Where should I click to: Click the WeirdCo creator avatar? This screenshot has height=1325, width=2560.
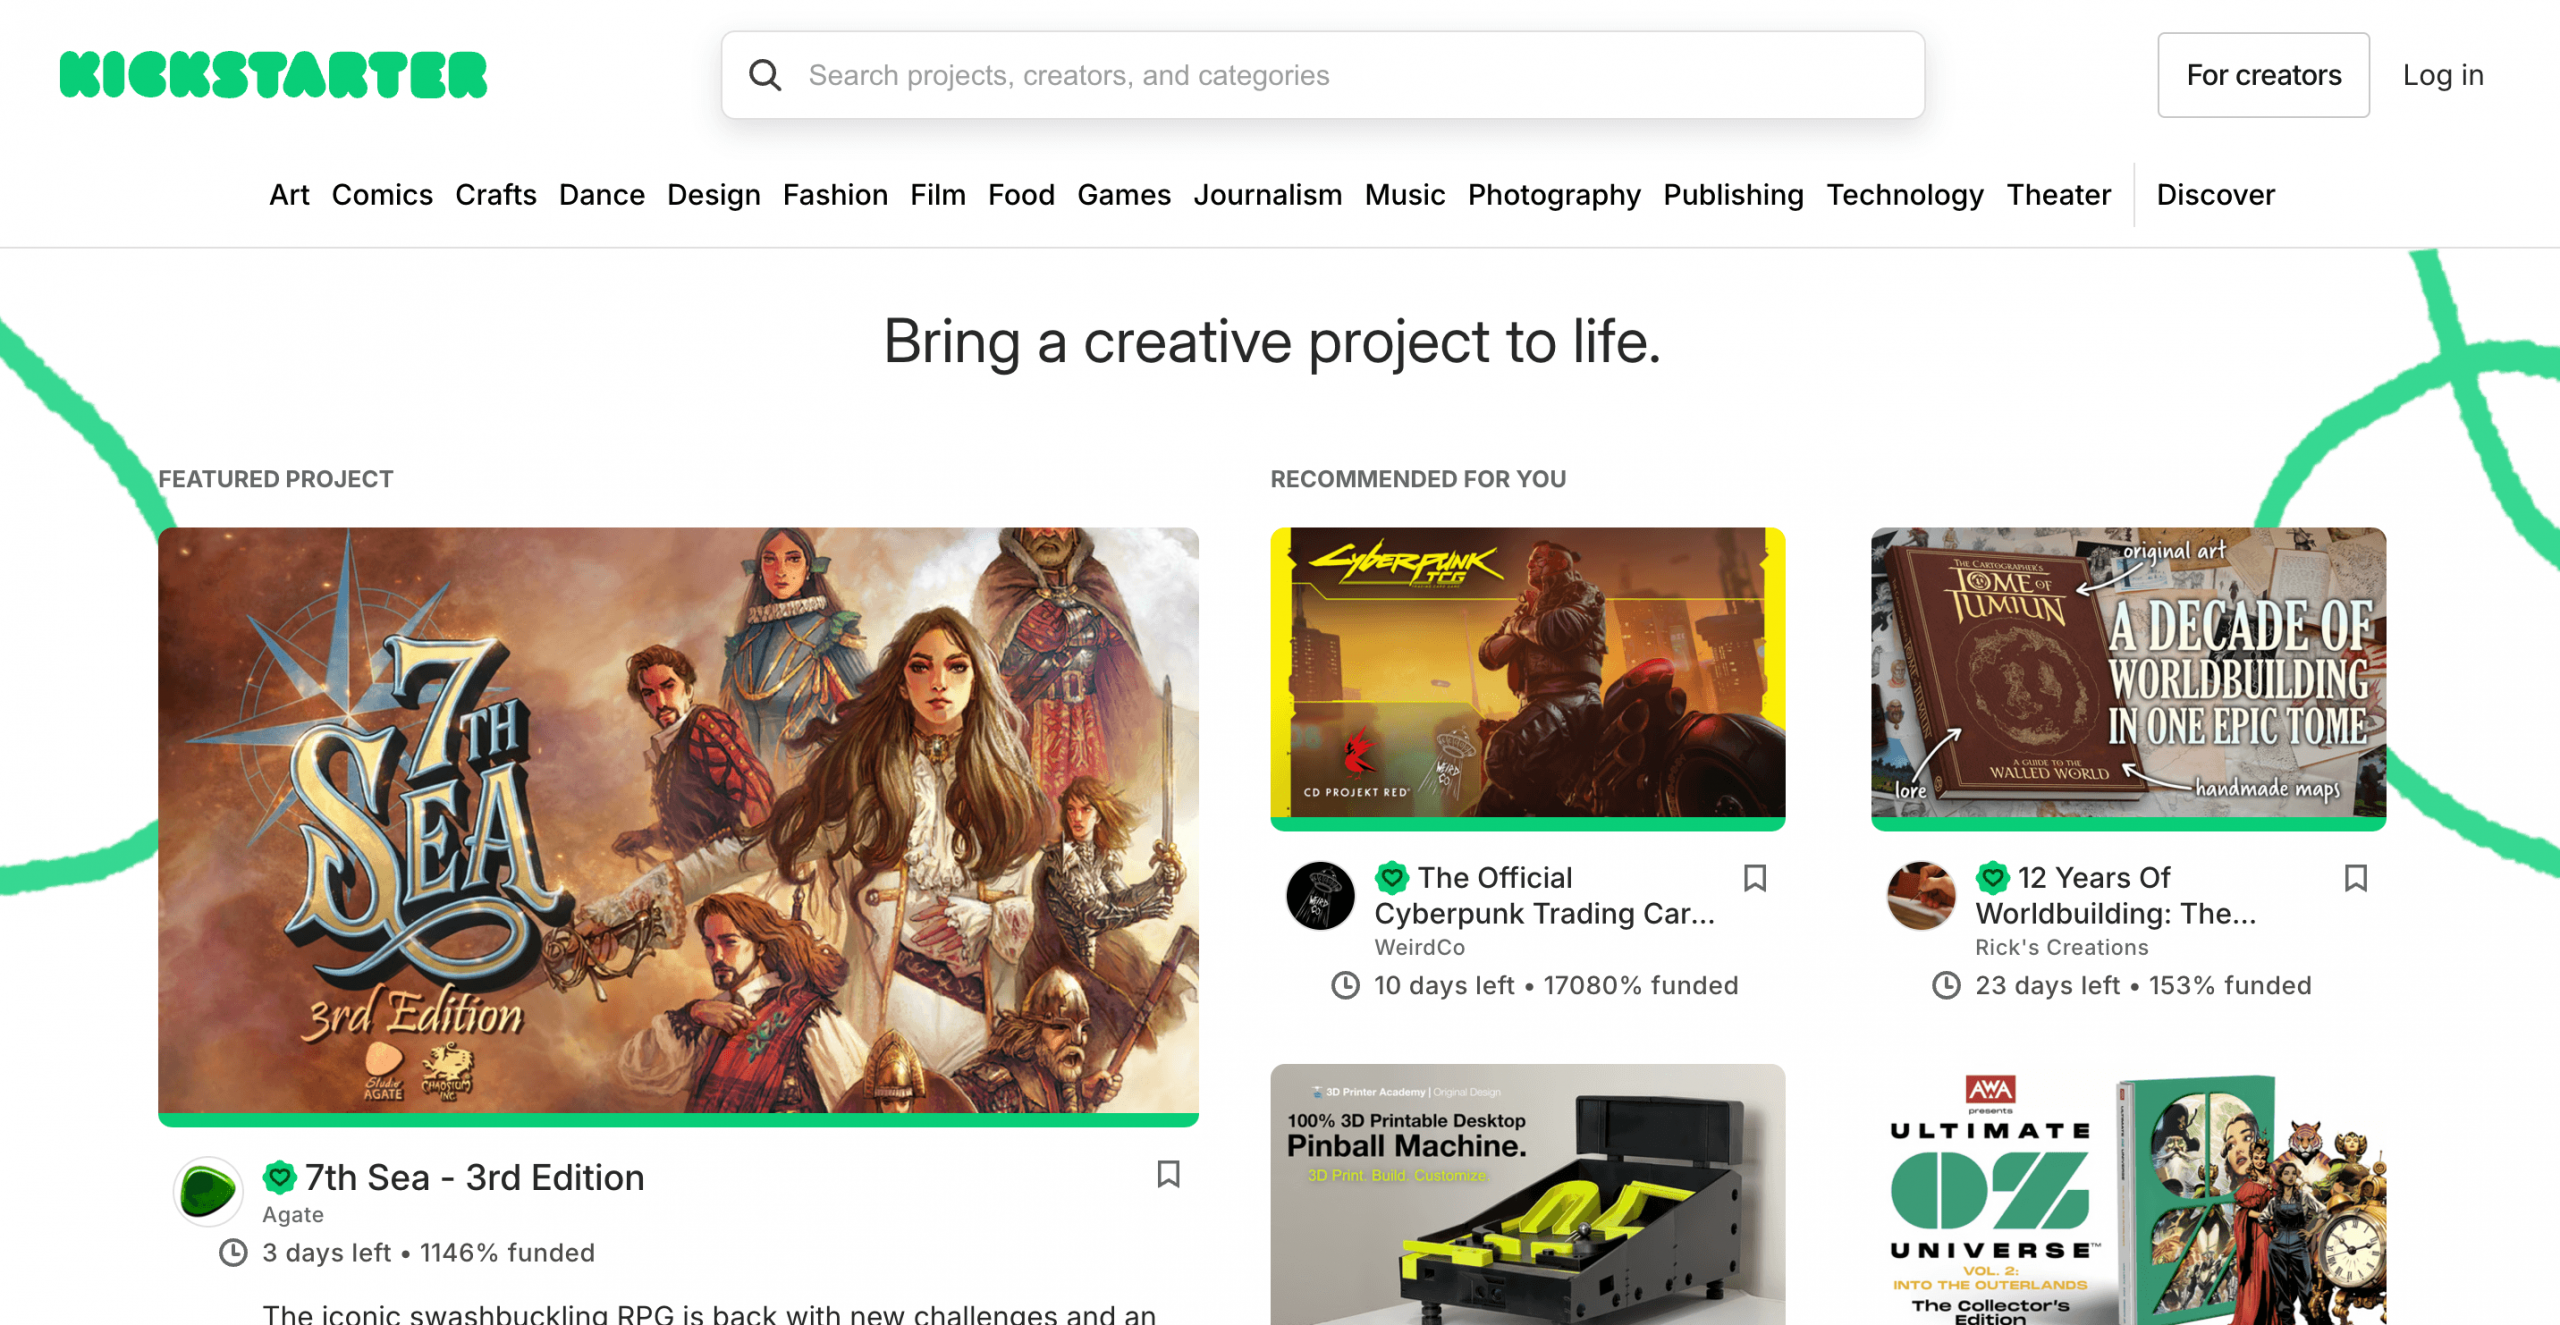[1320, 896]
